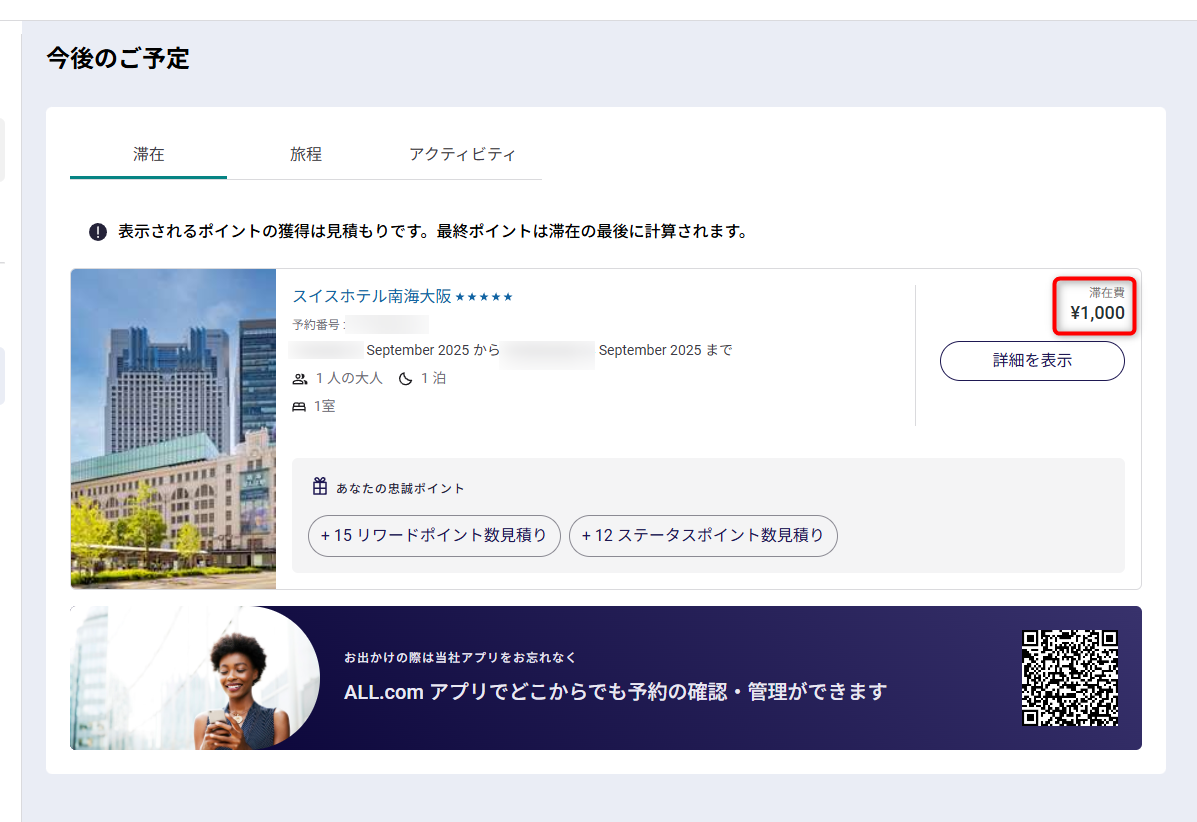Click the five-star hotel rating
1197x822 pixels.
484,297
